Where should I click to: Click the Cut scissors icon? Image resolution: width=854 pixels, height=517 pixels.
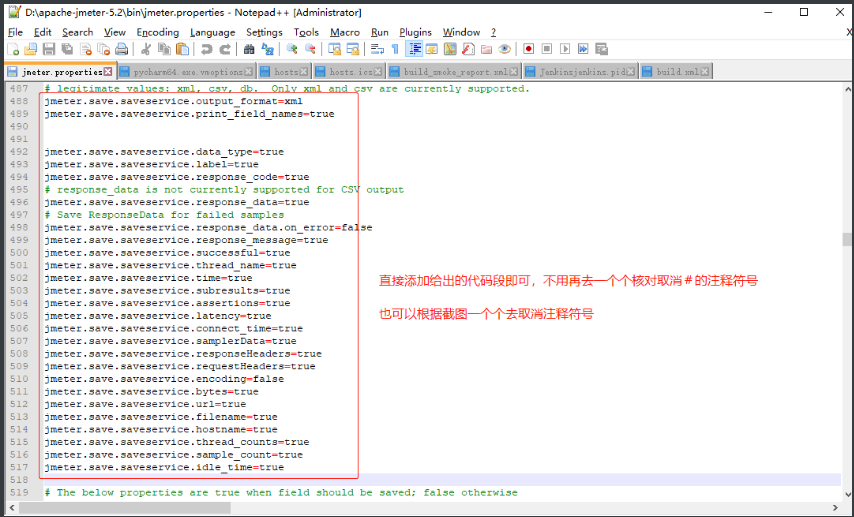tap(145, 50)
